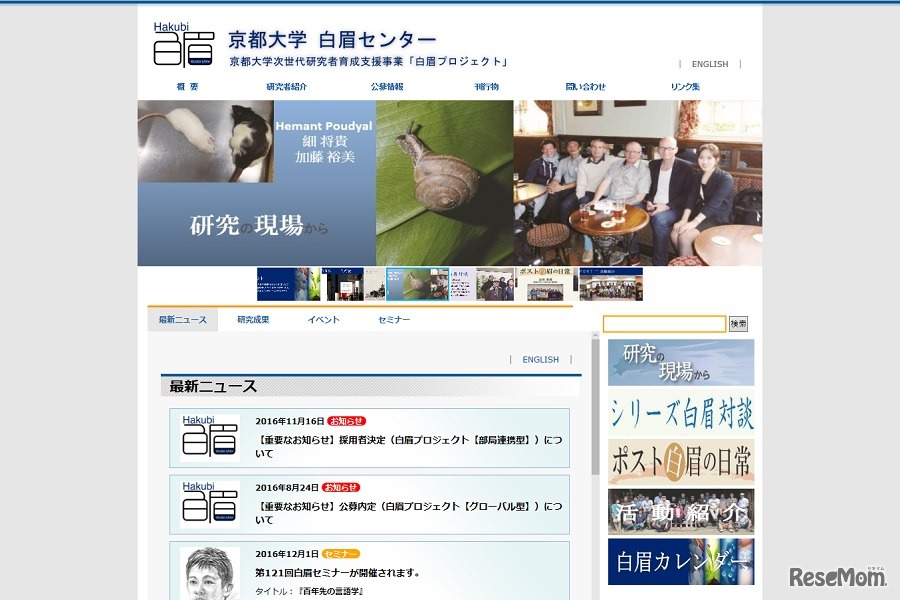The height and width of the screenshot is (600, 900).
Task: Open the 研究の現場から sidebar banner
Action: pyautogui.click(x=681, y=361)
